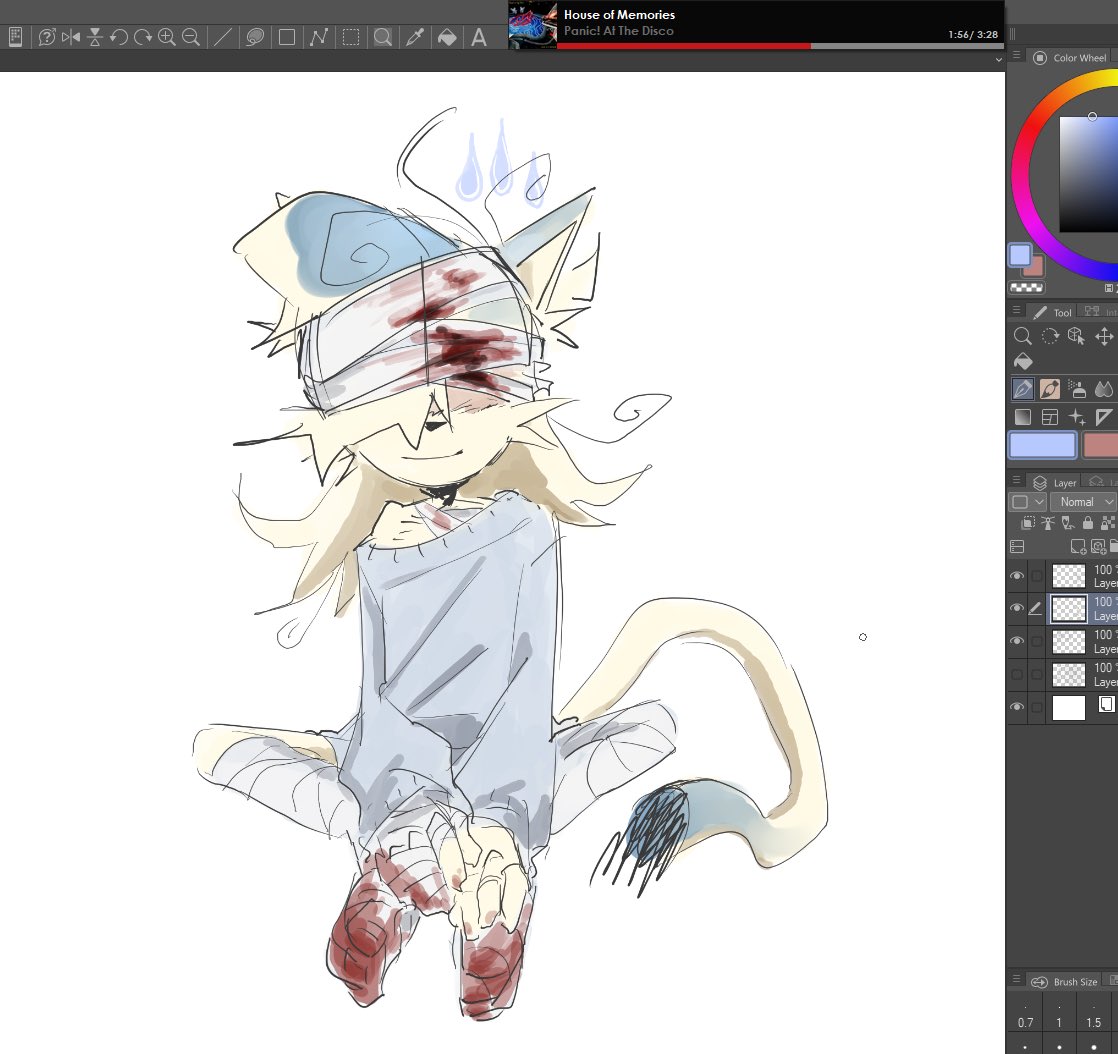This screenshot has width=1118, height=1054.
Task: Hide the selected layer with pen icon
Action: [x=1017, y=608]
